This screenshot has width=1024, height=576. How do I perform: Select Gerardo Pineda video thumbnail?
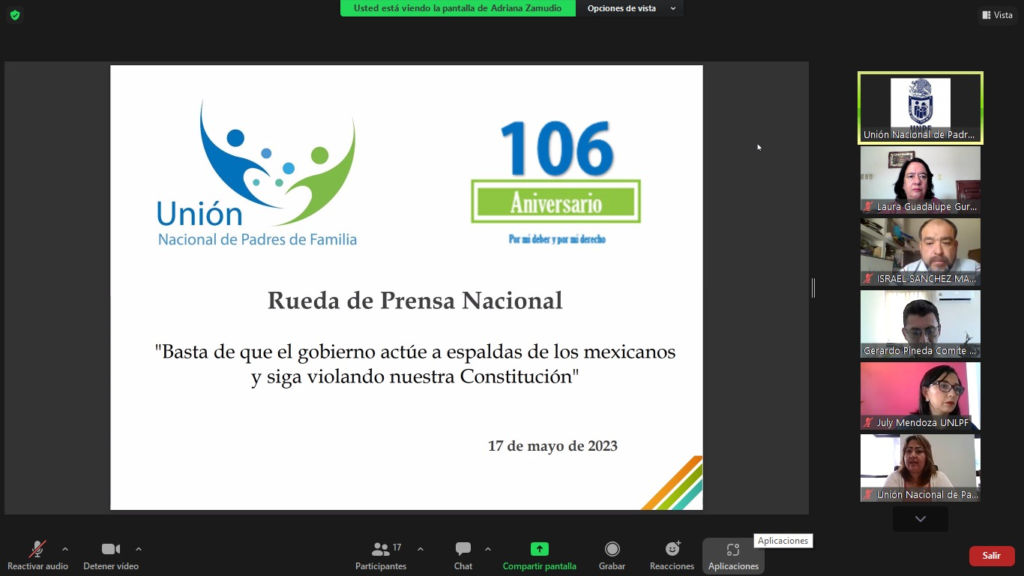tap(920, 324)
